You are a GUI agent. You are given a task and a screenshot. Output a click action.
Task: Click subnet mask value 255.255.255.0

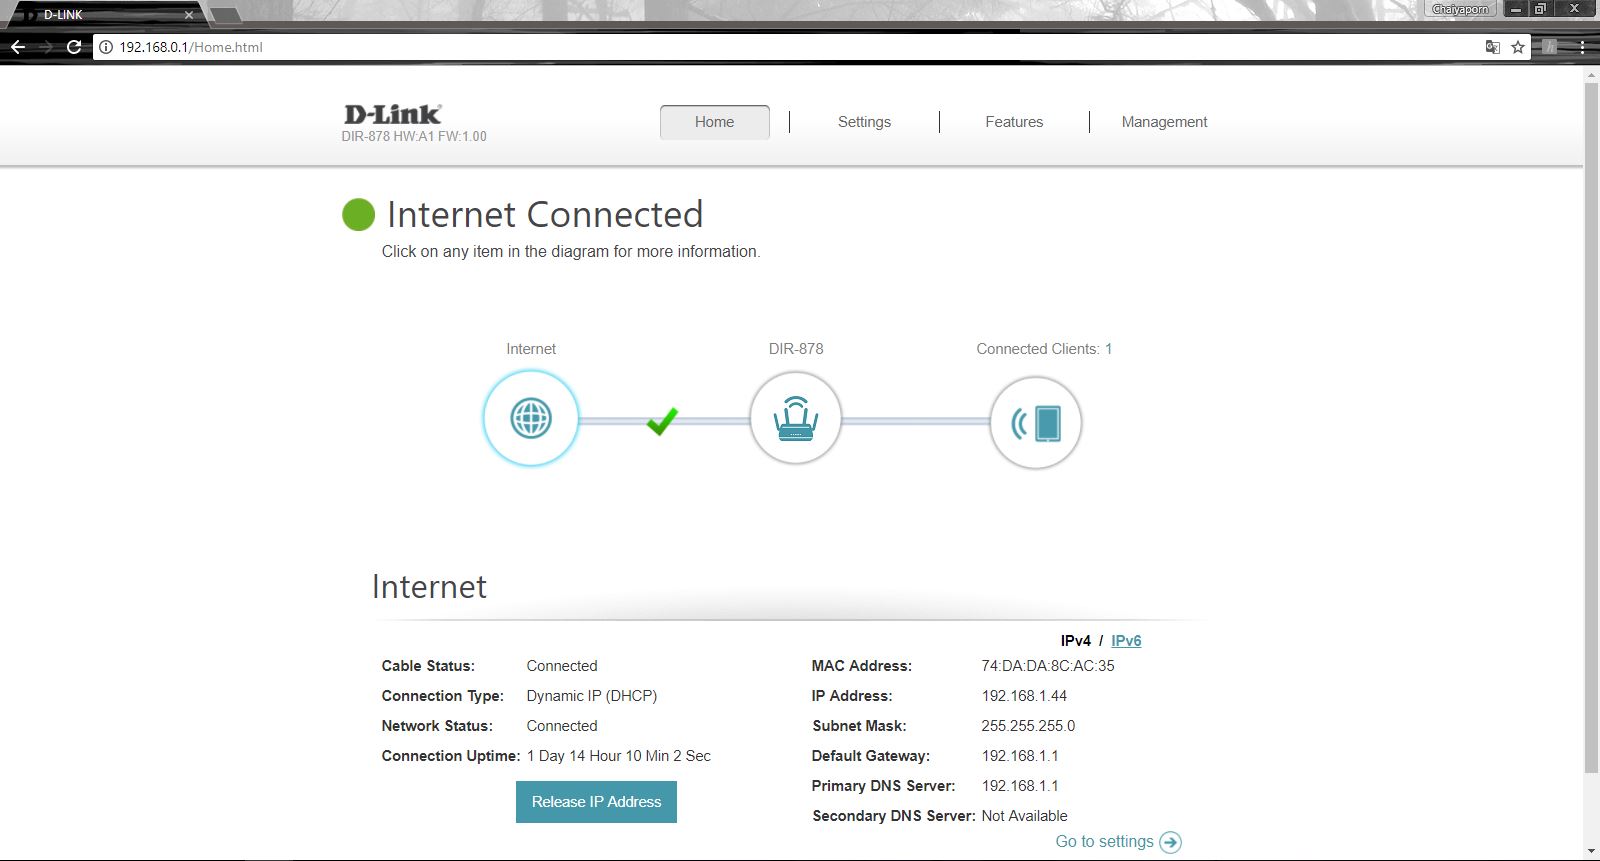[x=1028, y=726]
